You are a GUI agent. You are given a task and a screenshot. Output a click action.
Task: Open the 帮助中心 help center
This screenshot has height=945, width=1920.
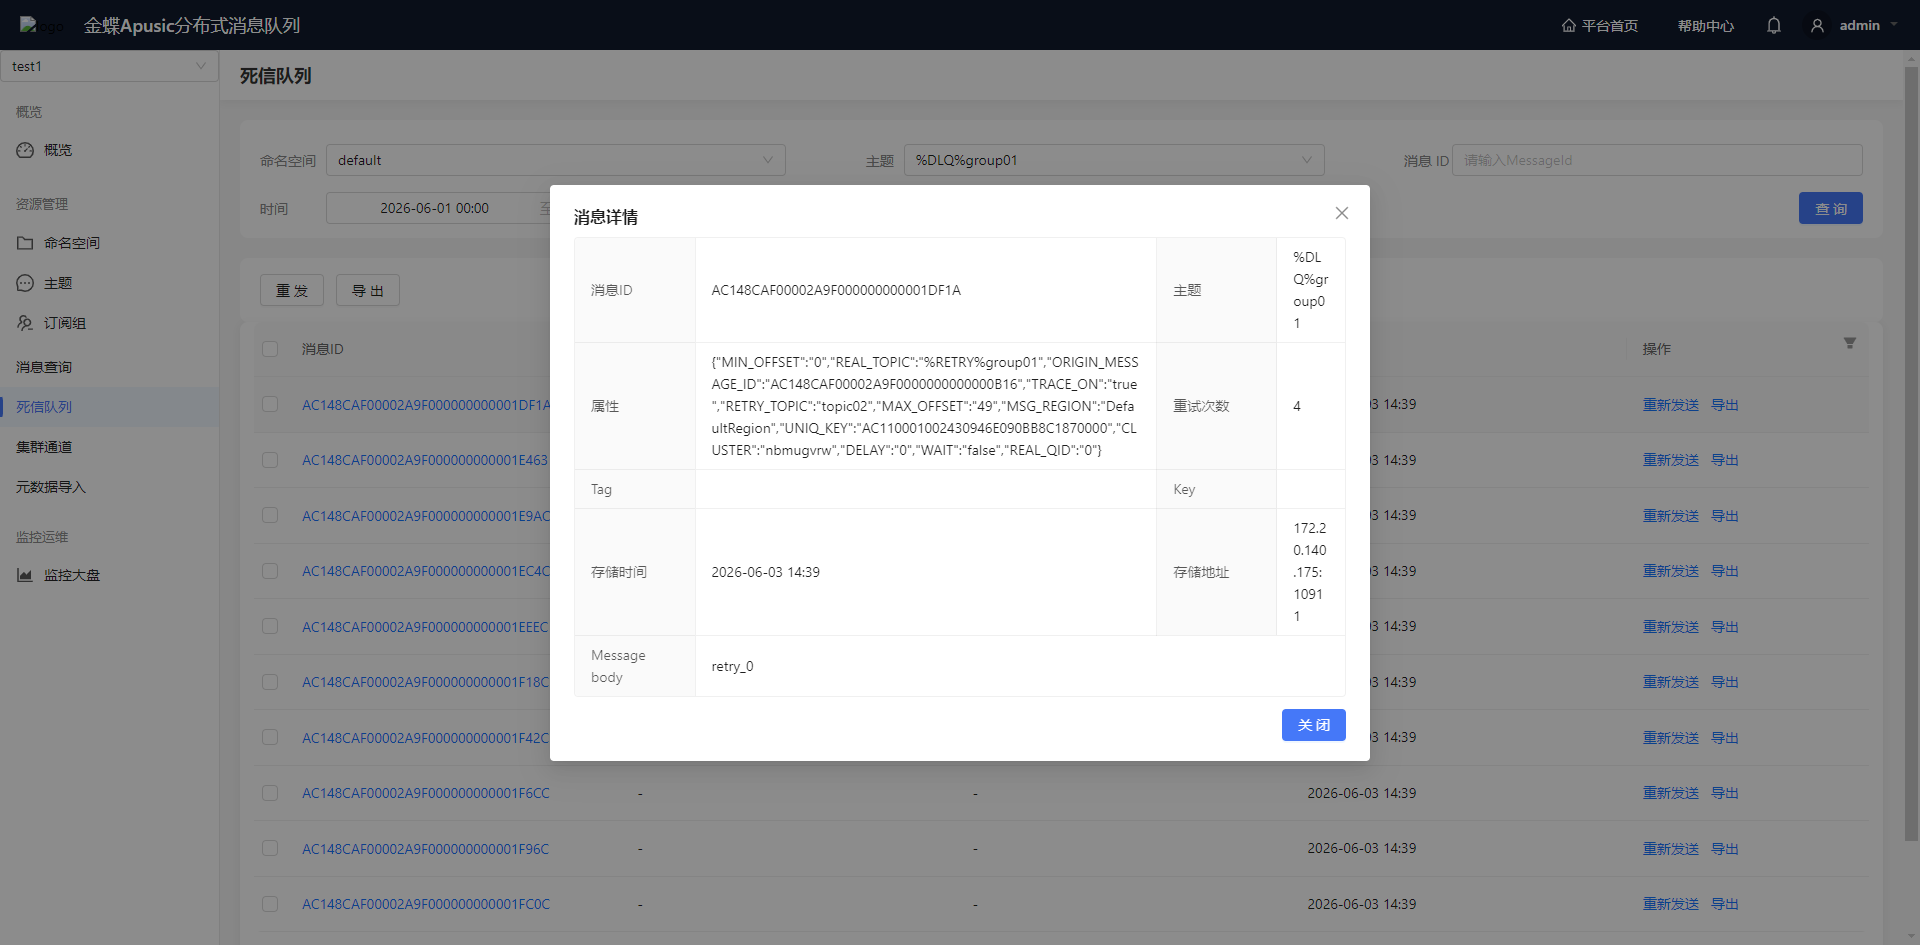point(1706,25)
